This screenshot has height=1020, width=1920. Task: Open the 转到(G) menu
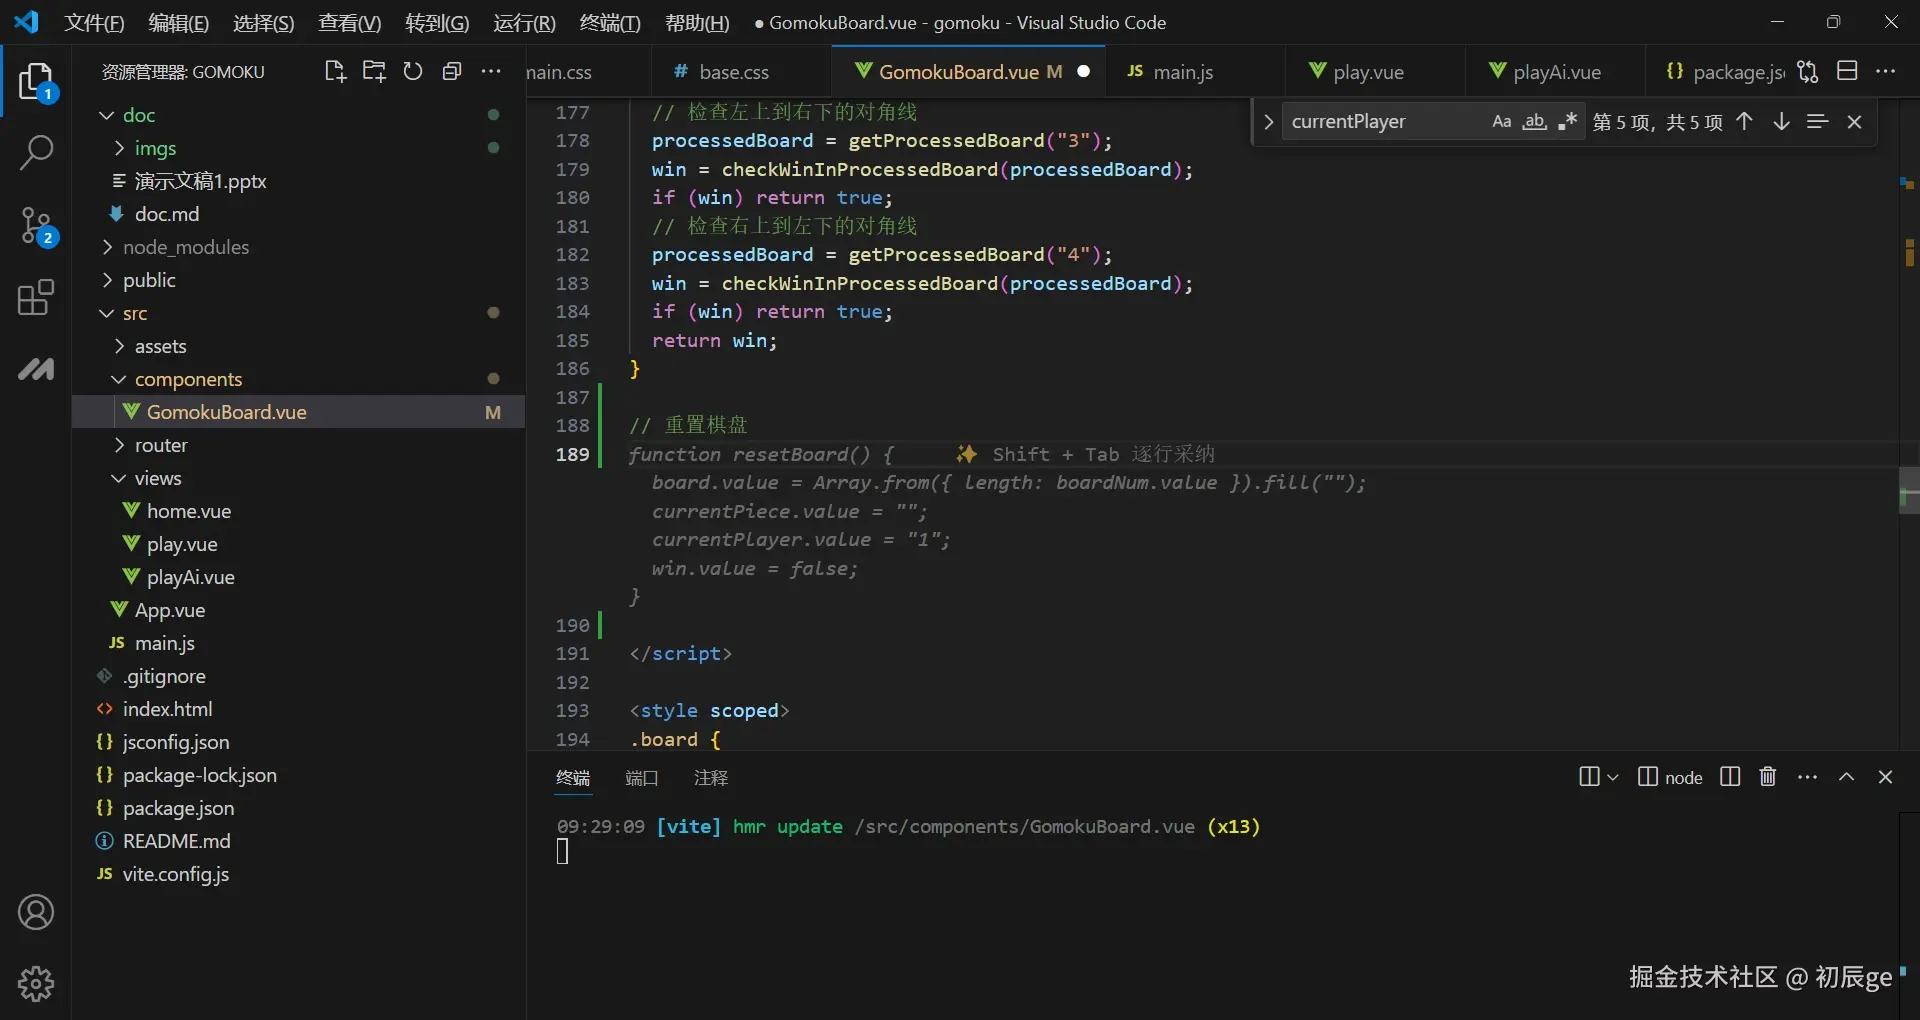[437, 22]
